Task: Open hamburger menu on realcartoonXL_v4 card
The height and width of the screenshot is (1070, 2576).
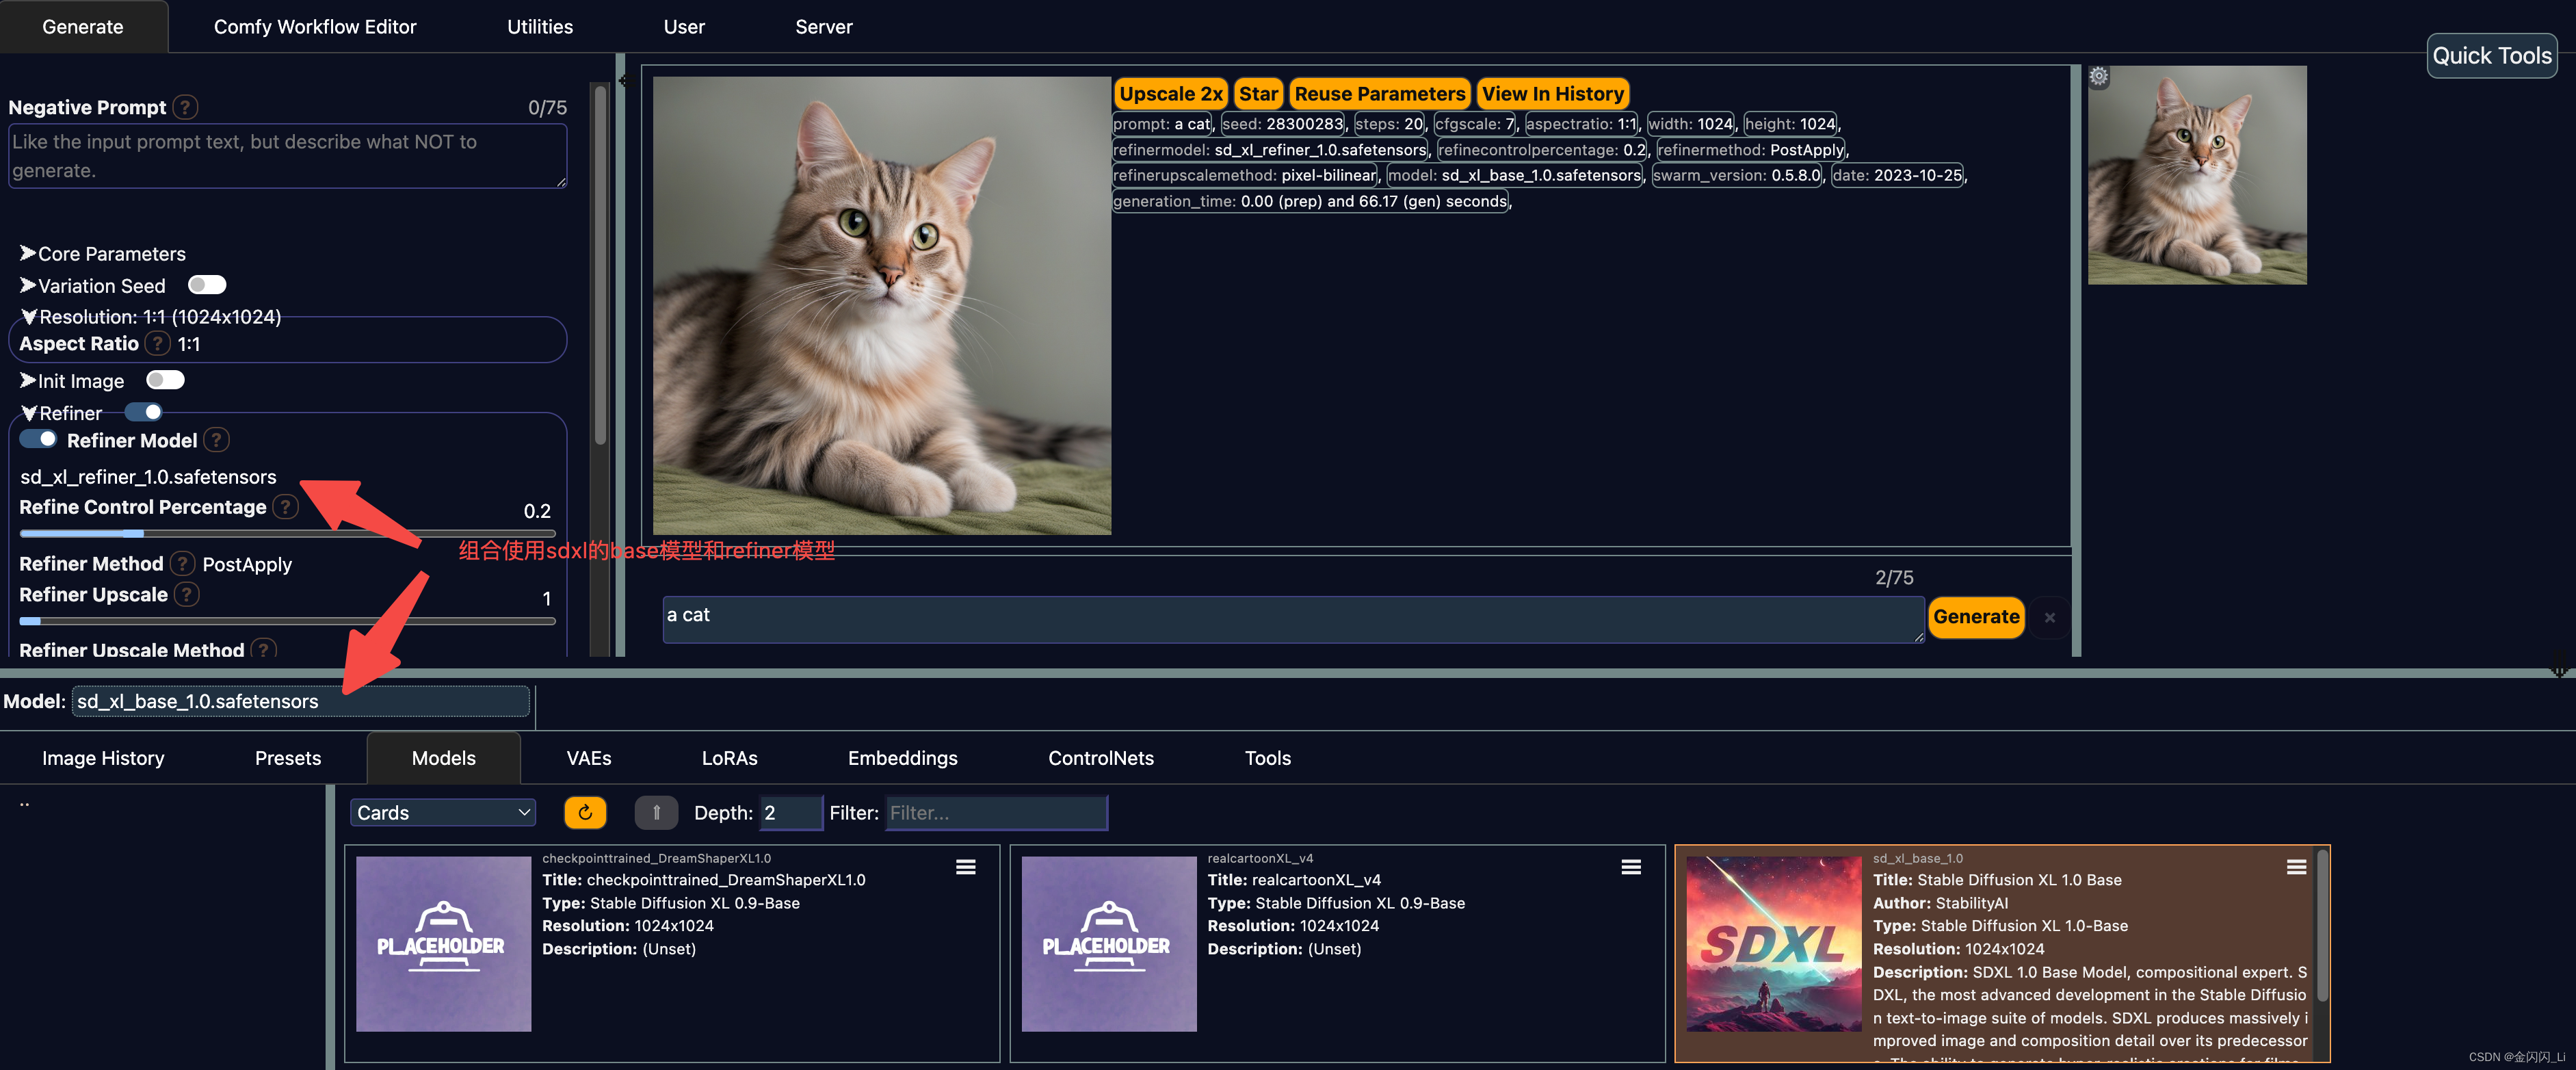Action: [1630, 867]
